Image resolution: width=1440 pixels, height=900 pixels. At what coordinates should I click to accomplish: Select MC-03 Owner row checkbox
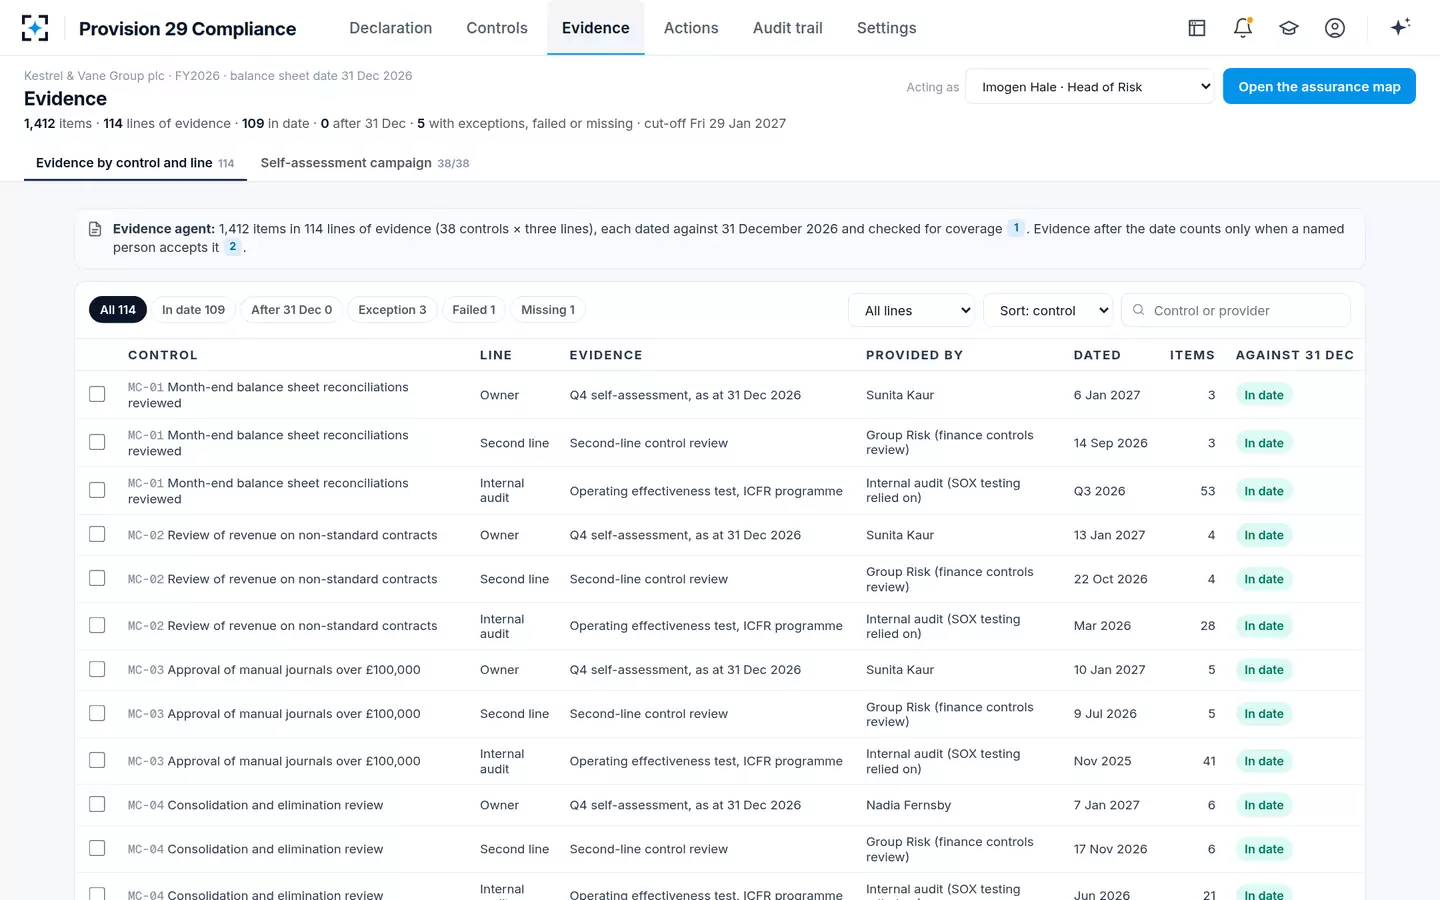coord(97,669)
